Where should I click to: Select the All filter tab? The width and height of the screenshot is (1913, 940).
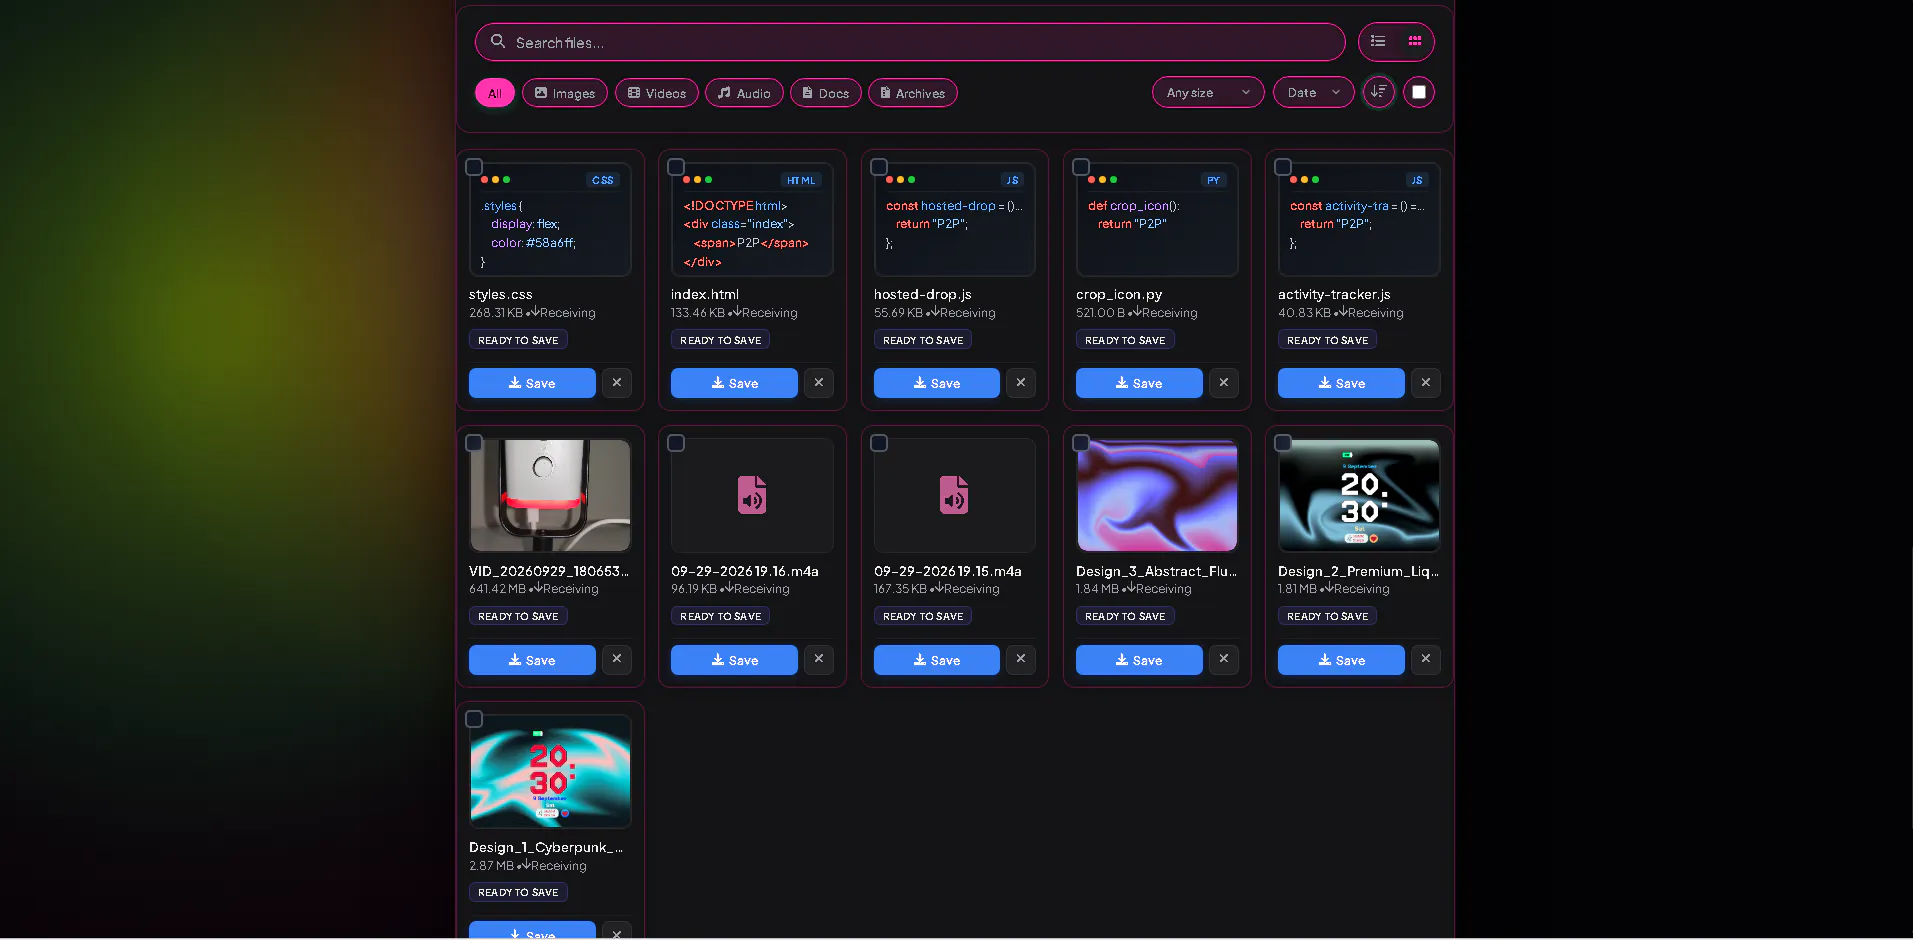point(495,93)
